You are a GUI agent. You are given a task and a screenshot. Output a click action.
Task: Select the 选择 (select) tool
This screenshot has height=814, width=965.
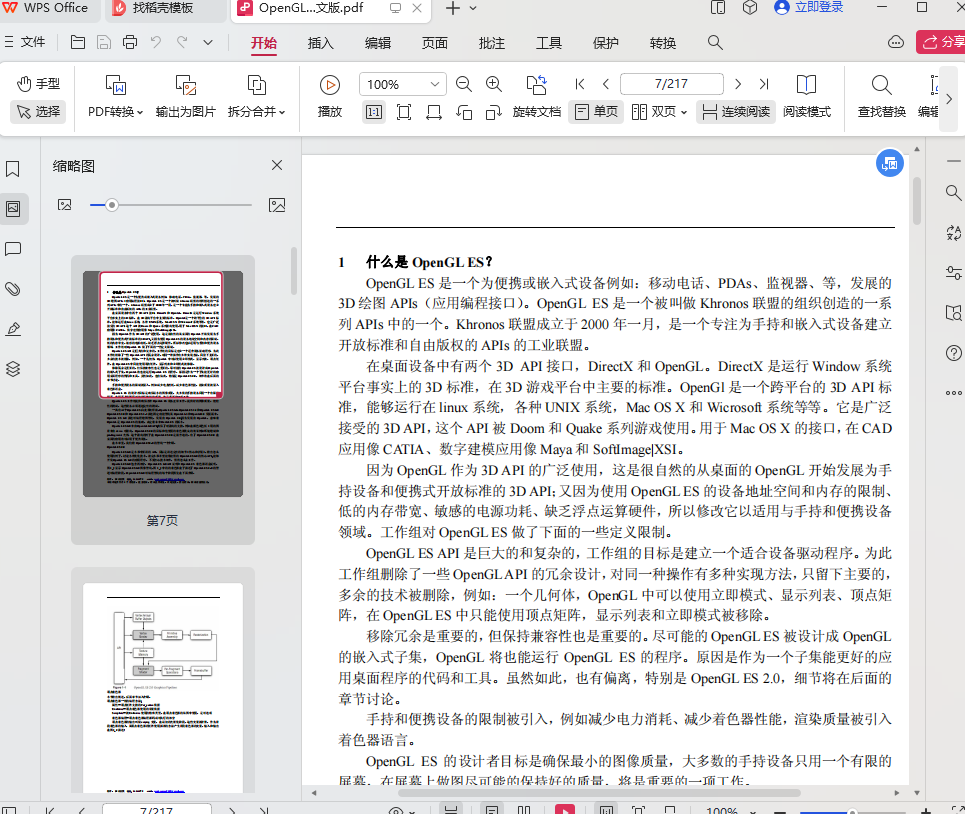tap(37, 112)
